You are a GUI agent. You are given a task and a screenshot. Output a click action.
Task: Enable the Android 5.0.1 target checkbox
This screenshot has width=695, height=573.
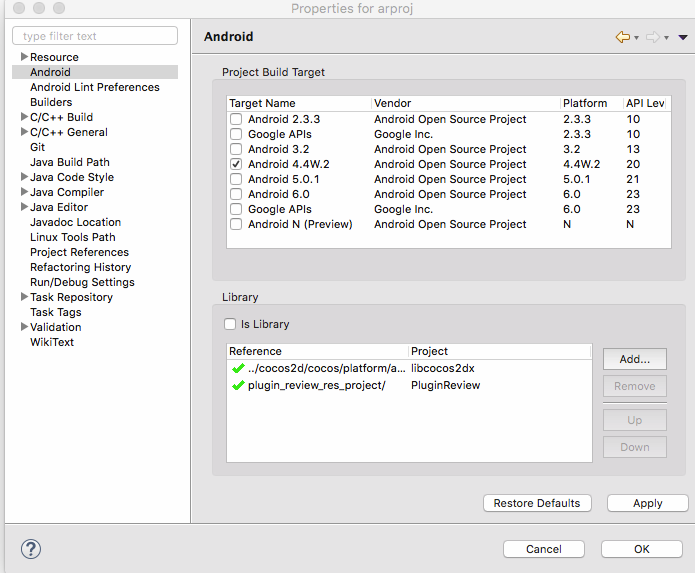pos(236,179)
